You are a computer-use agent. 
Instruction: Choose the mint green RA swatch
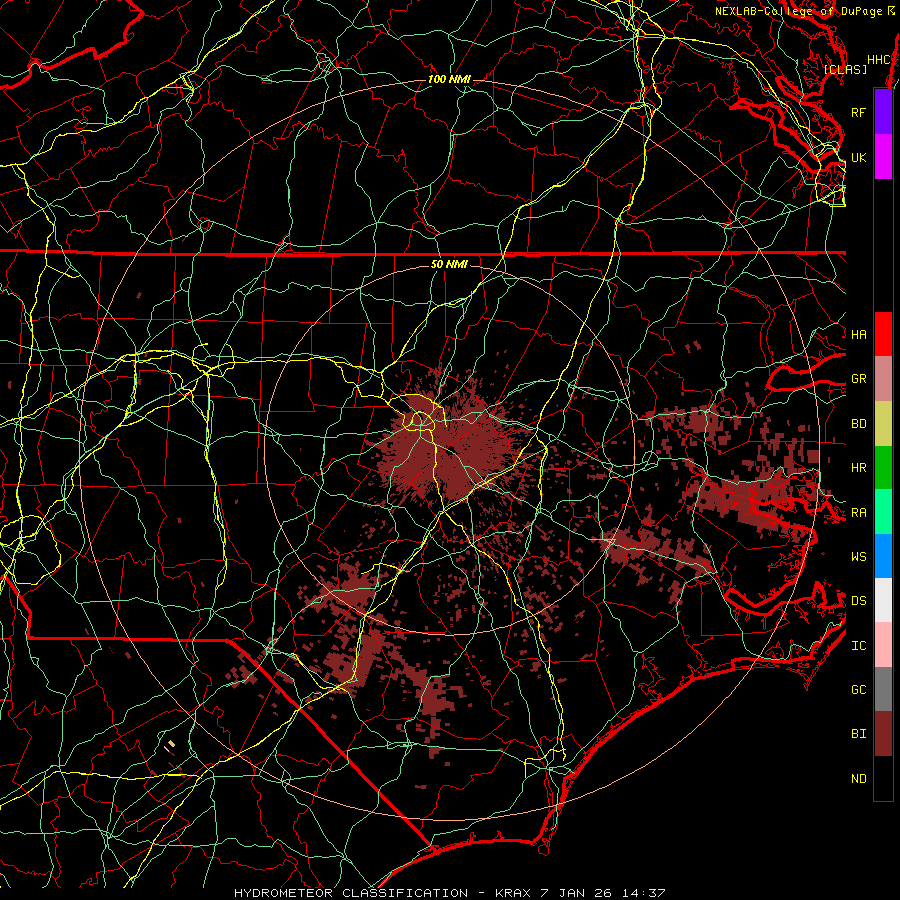[x=883, y=512]
